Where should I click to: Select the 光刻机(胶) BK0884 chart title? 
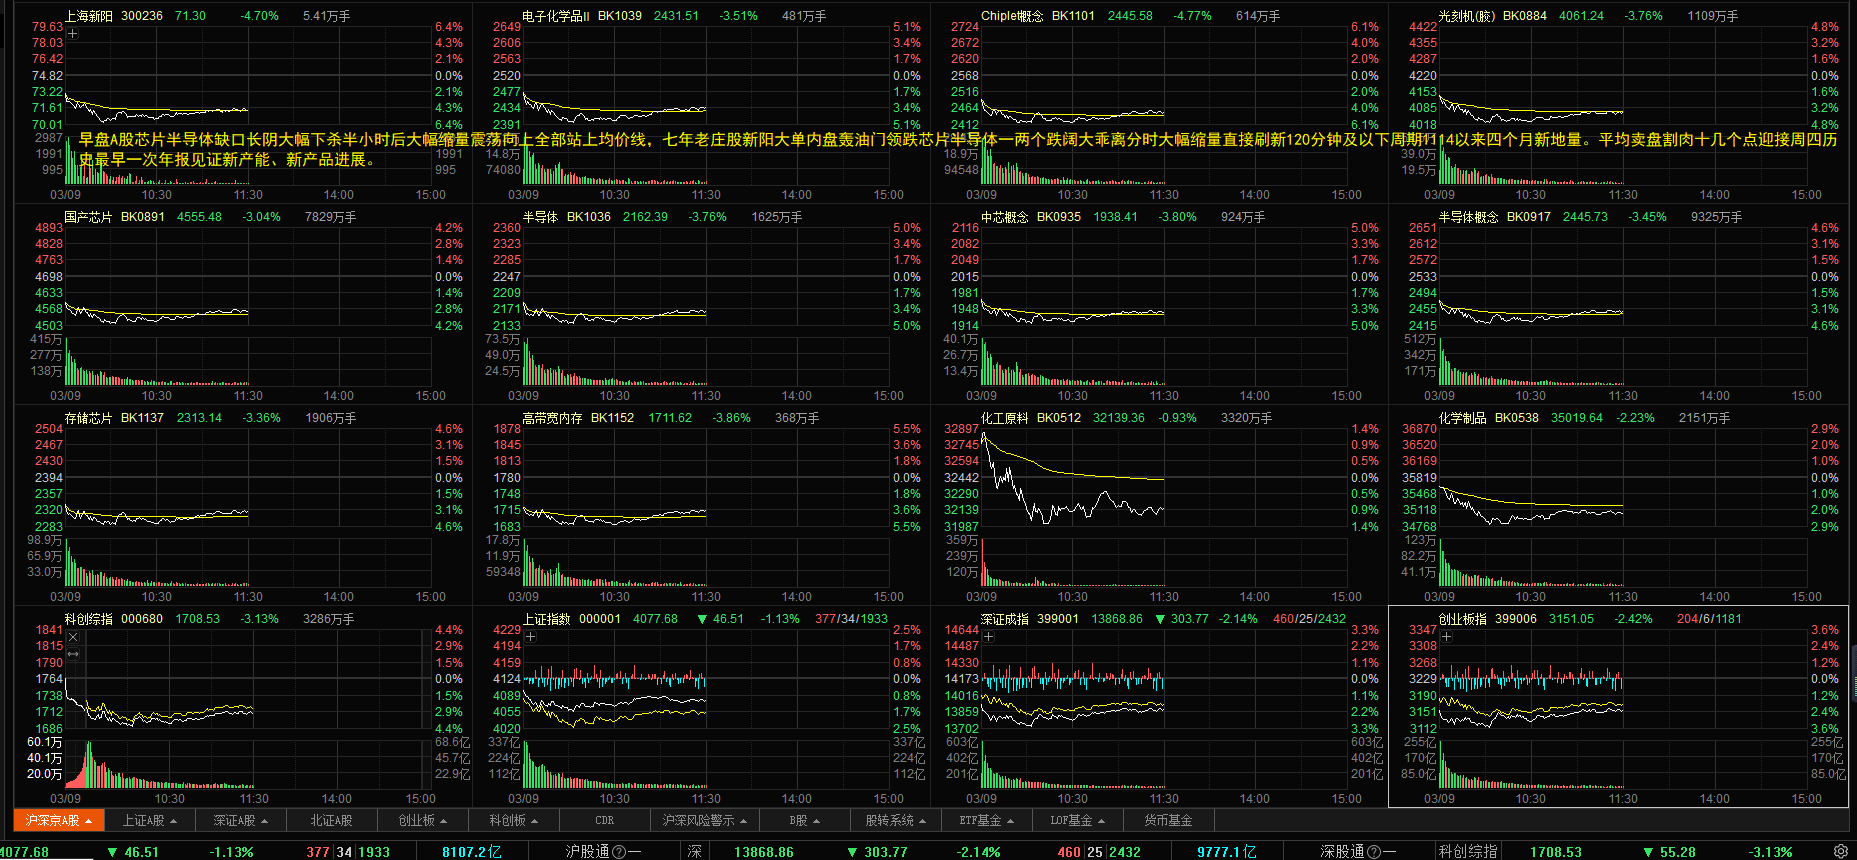[x=1493, y=16]
